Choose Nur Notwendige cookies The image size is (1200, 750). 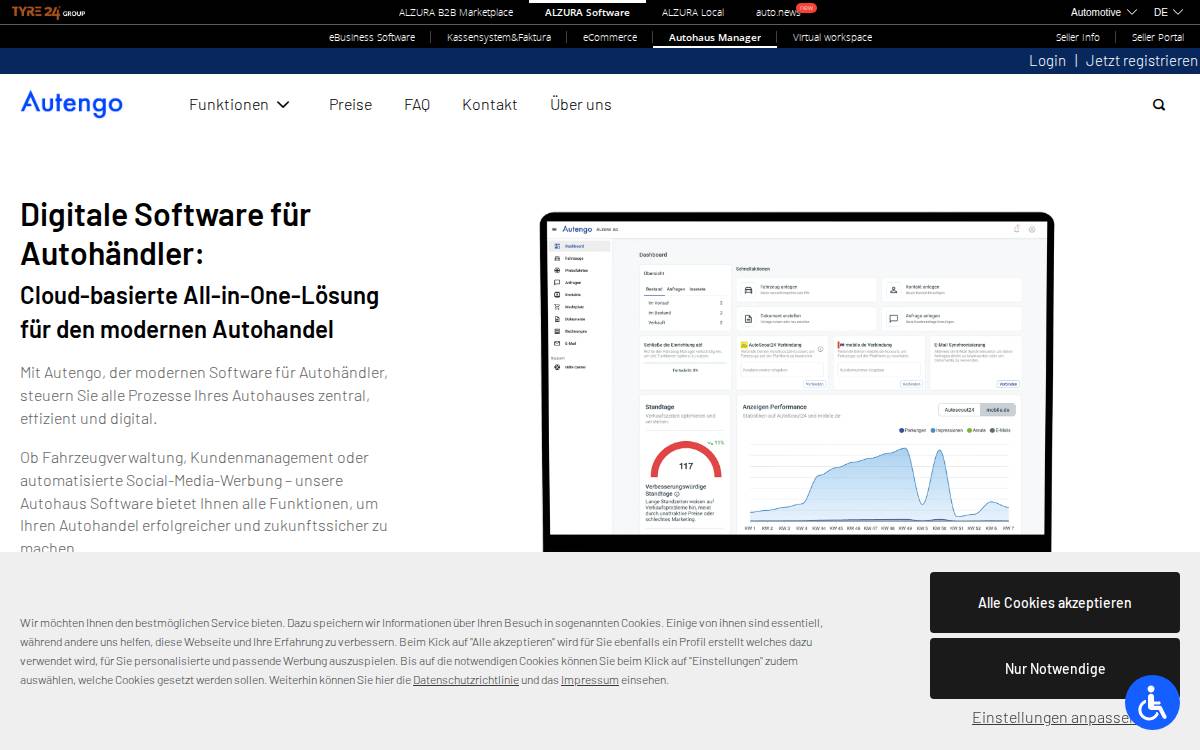tap(1055, 668)
